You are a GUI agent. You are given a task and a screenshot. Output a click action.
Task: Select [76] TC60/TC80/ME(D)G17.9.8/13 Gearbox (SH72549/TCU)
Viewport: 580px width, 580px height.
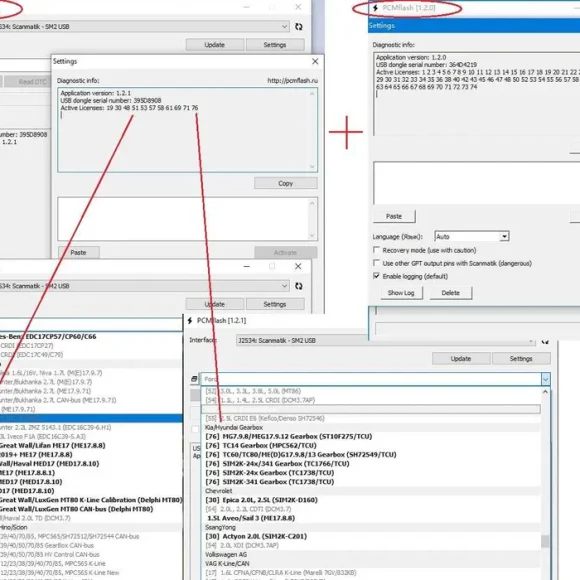pos(301,455)
